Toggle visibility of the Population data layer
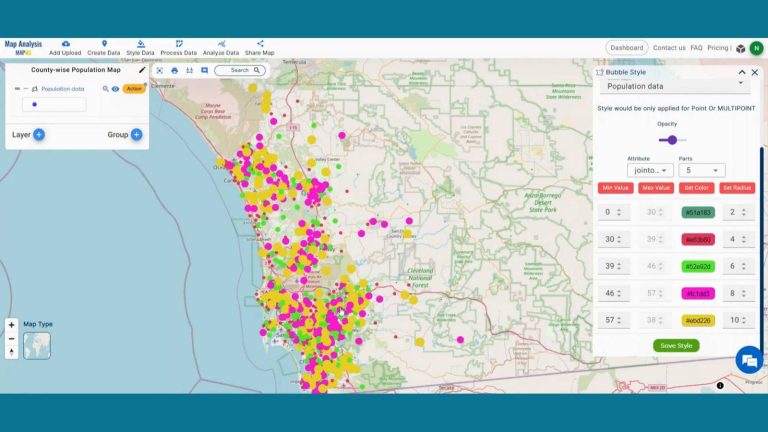The image size is (768, 432). coord(115,89)
